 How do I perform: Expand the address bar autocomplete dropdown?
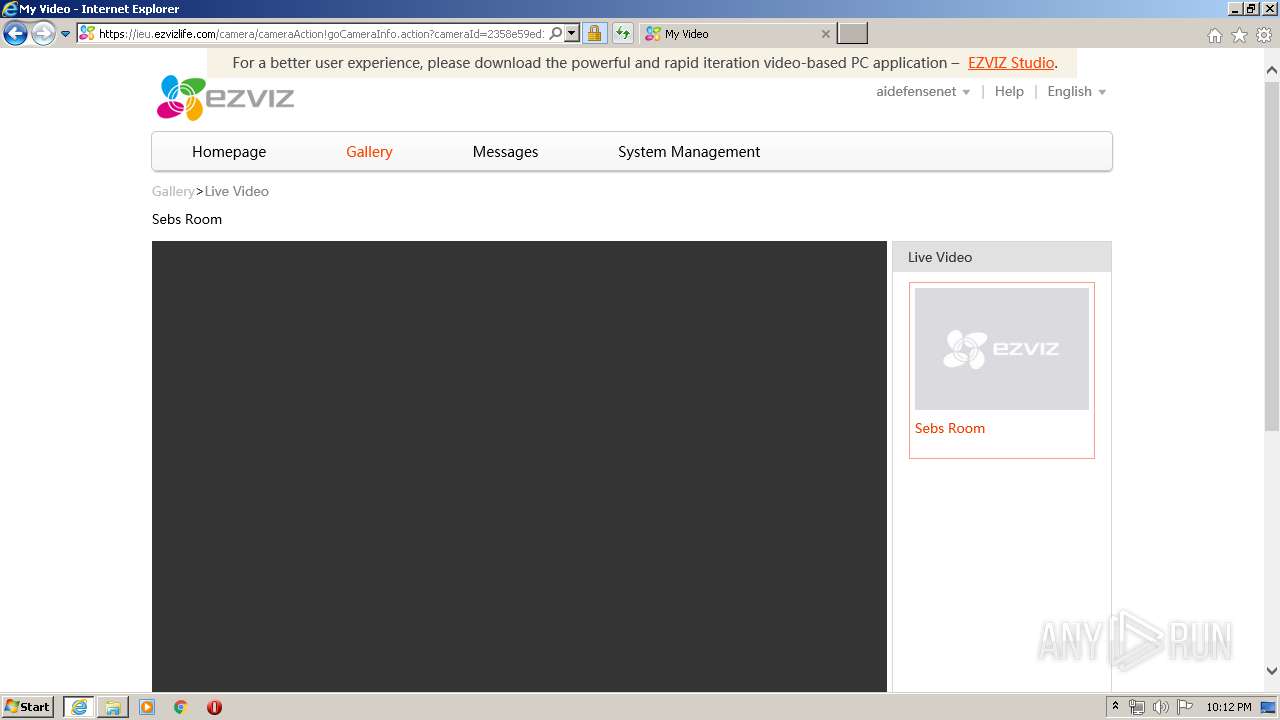click(572, 34)
